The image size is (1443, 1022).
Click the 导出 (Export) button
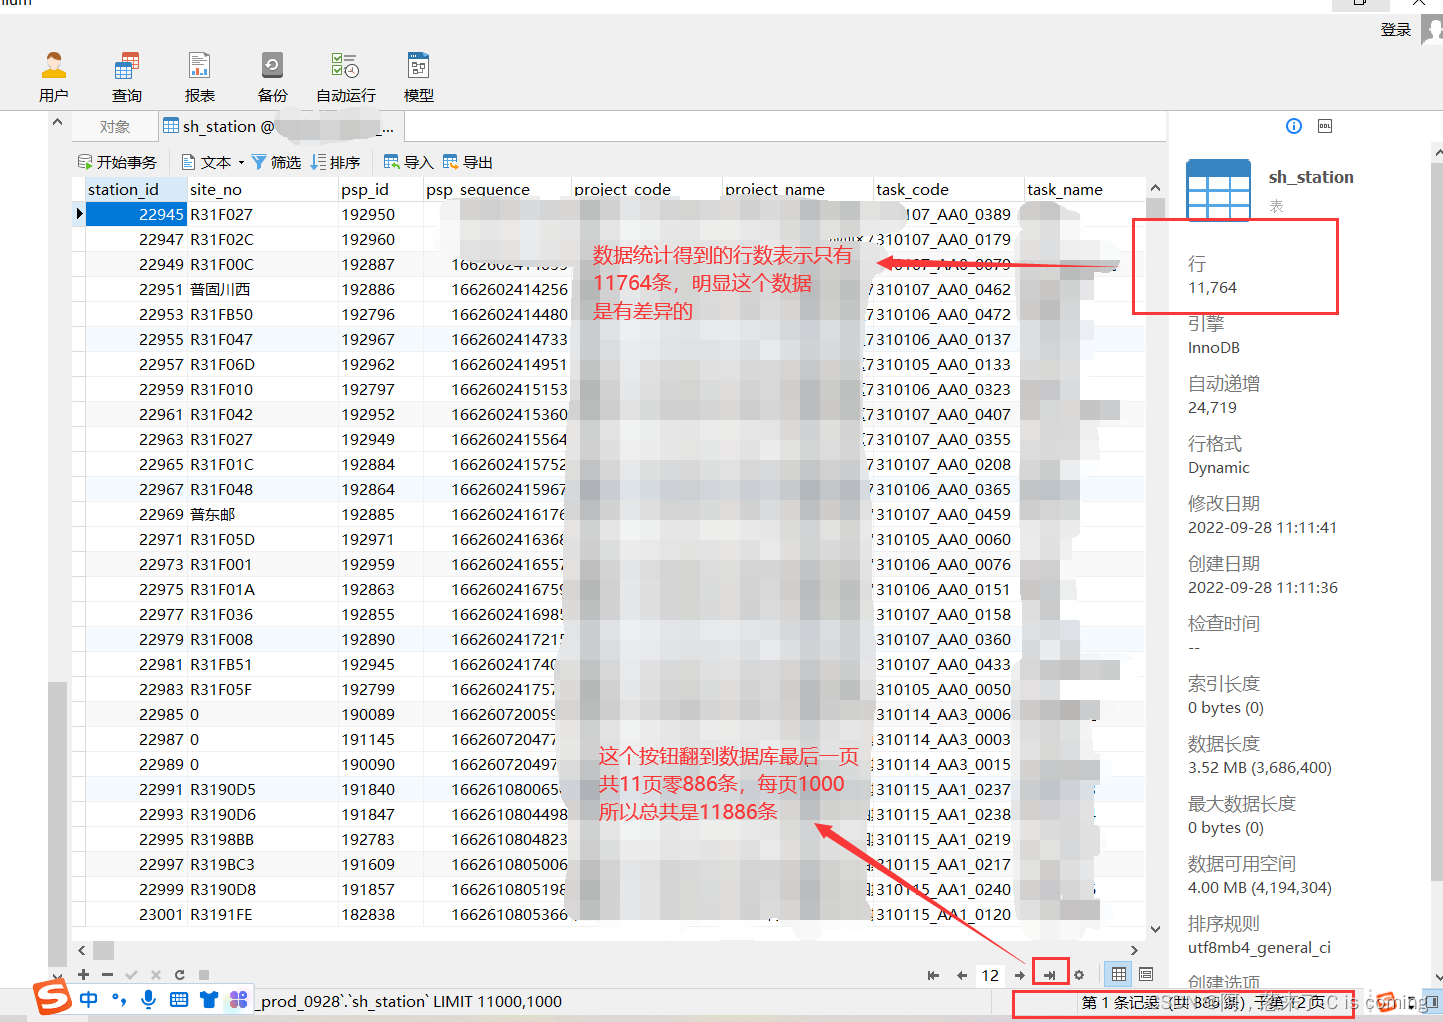click(x=467, y=162)
